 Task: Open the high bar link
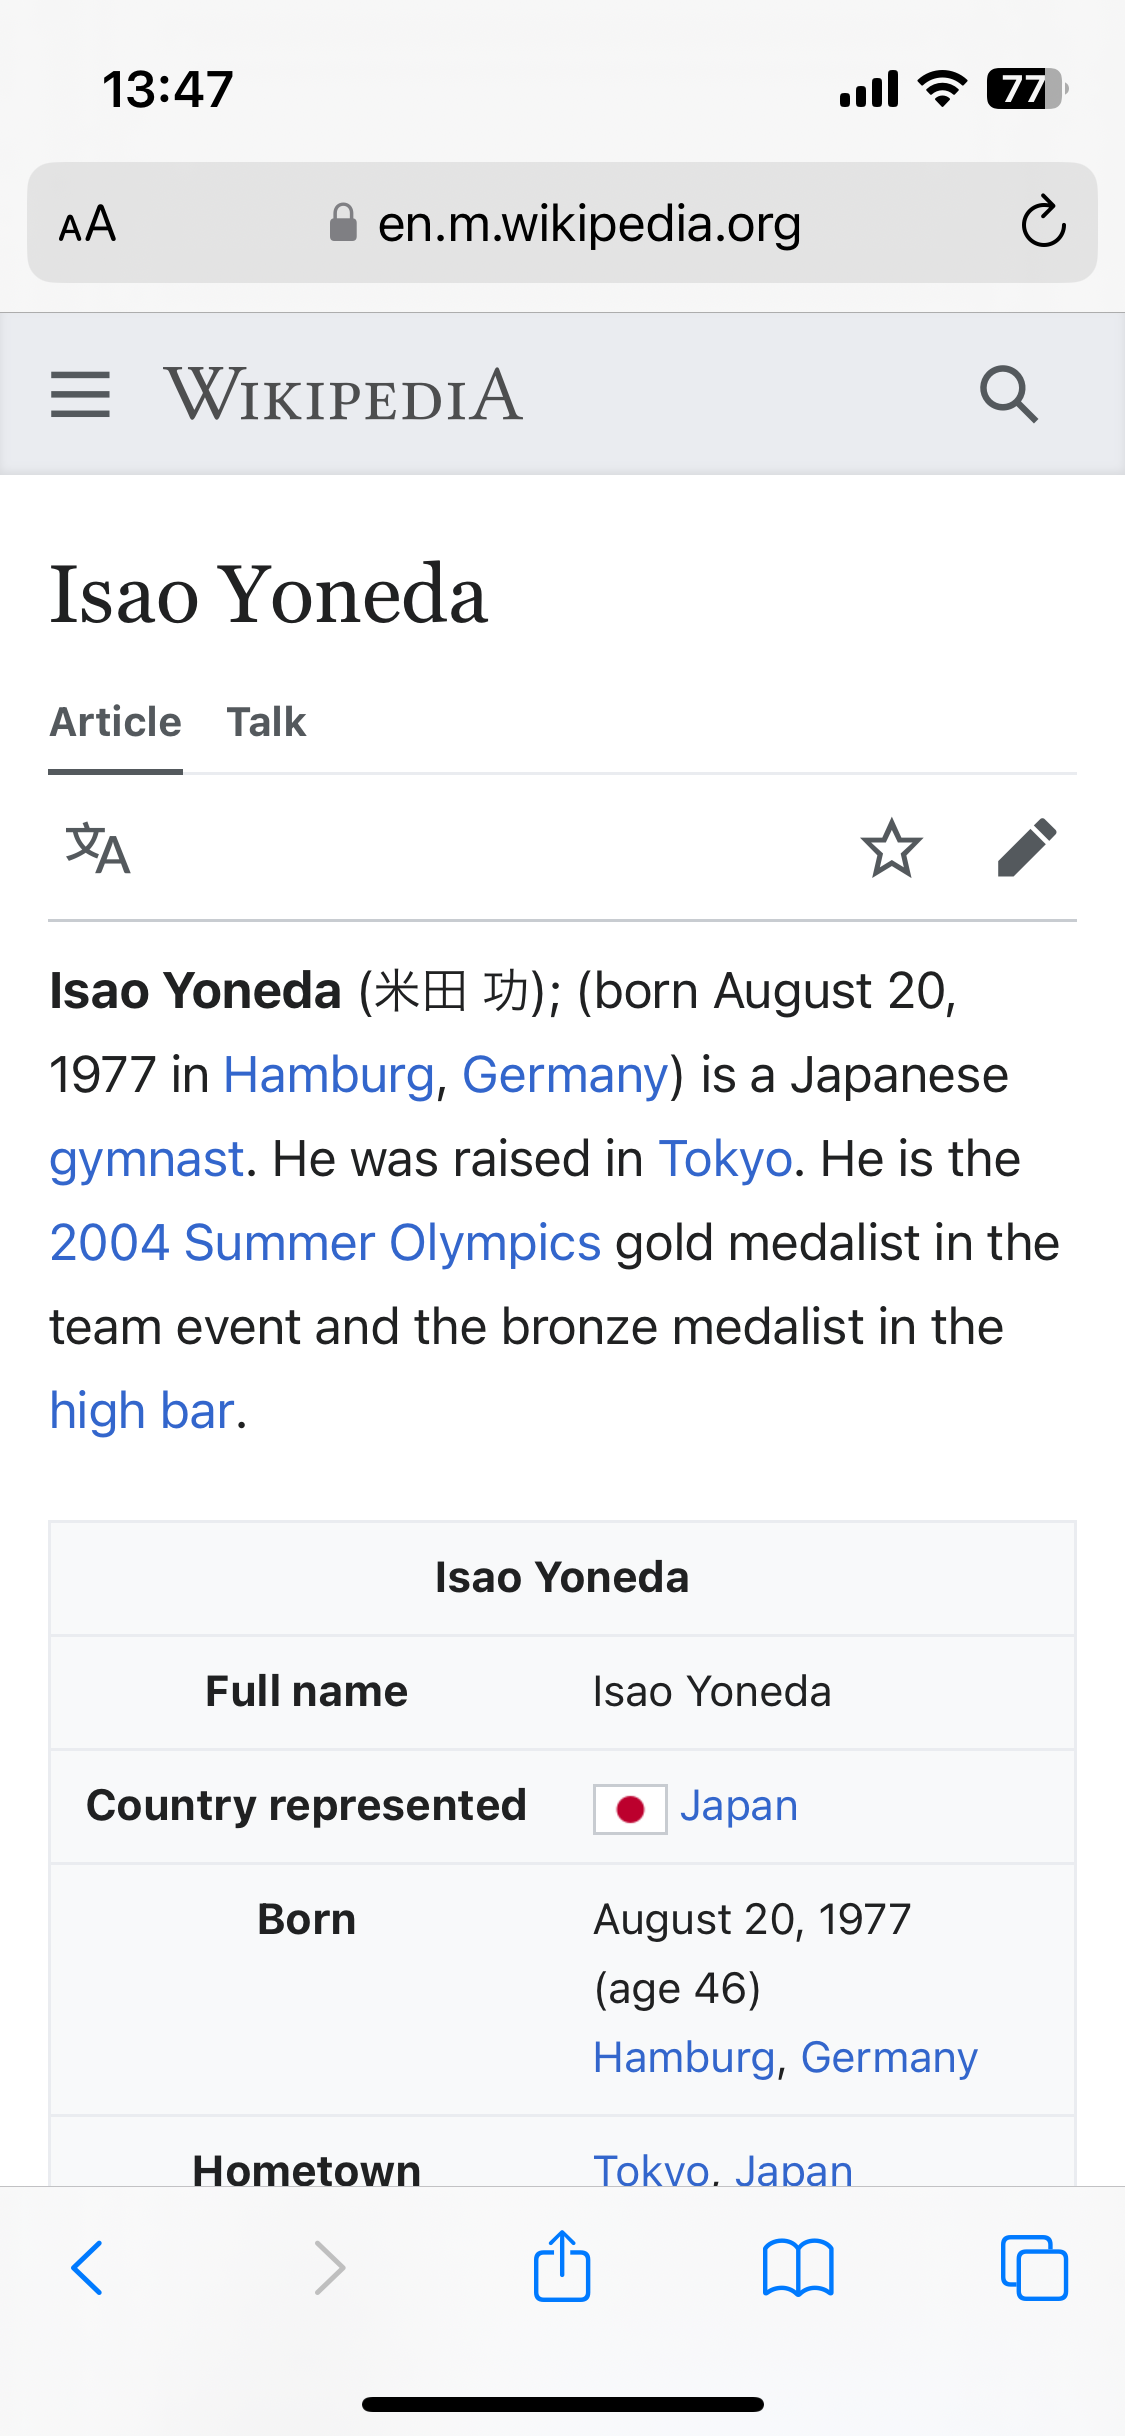142,1411
